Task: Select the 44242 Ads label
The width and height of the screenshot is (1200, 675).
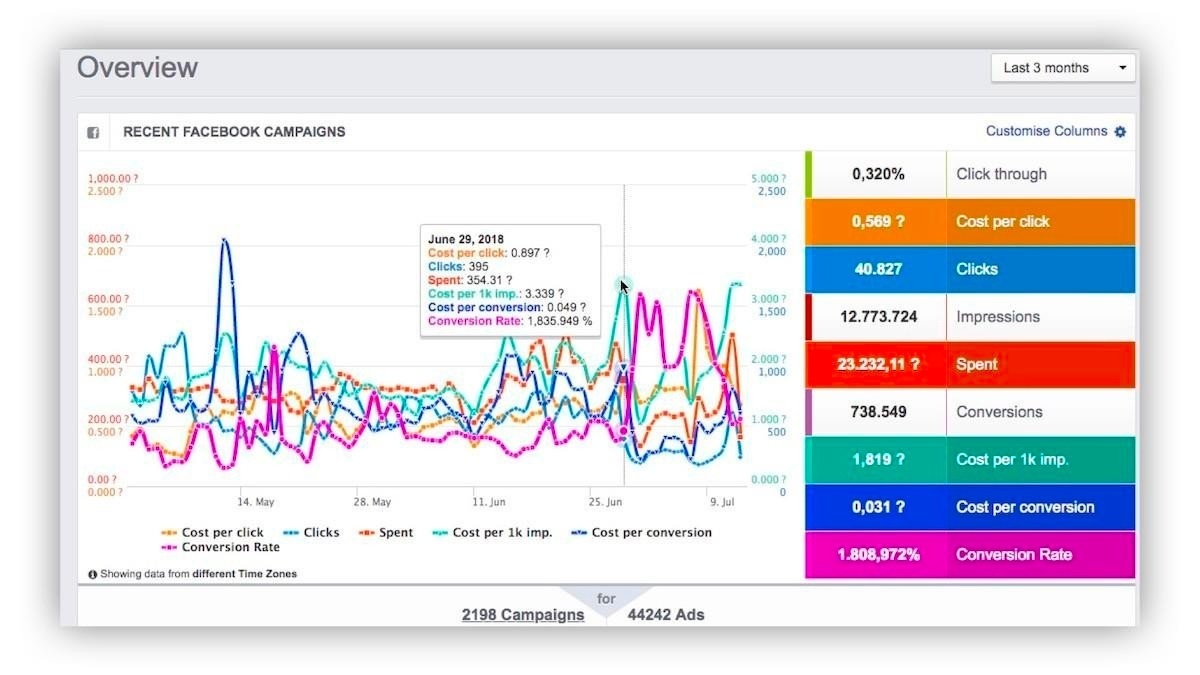Action: (666, 615)
